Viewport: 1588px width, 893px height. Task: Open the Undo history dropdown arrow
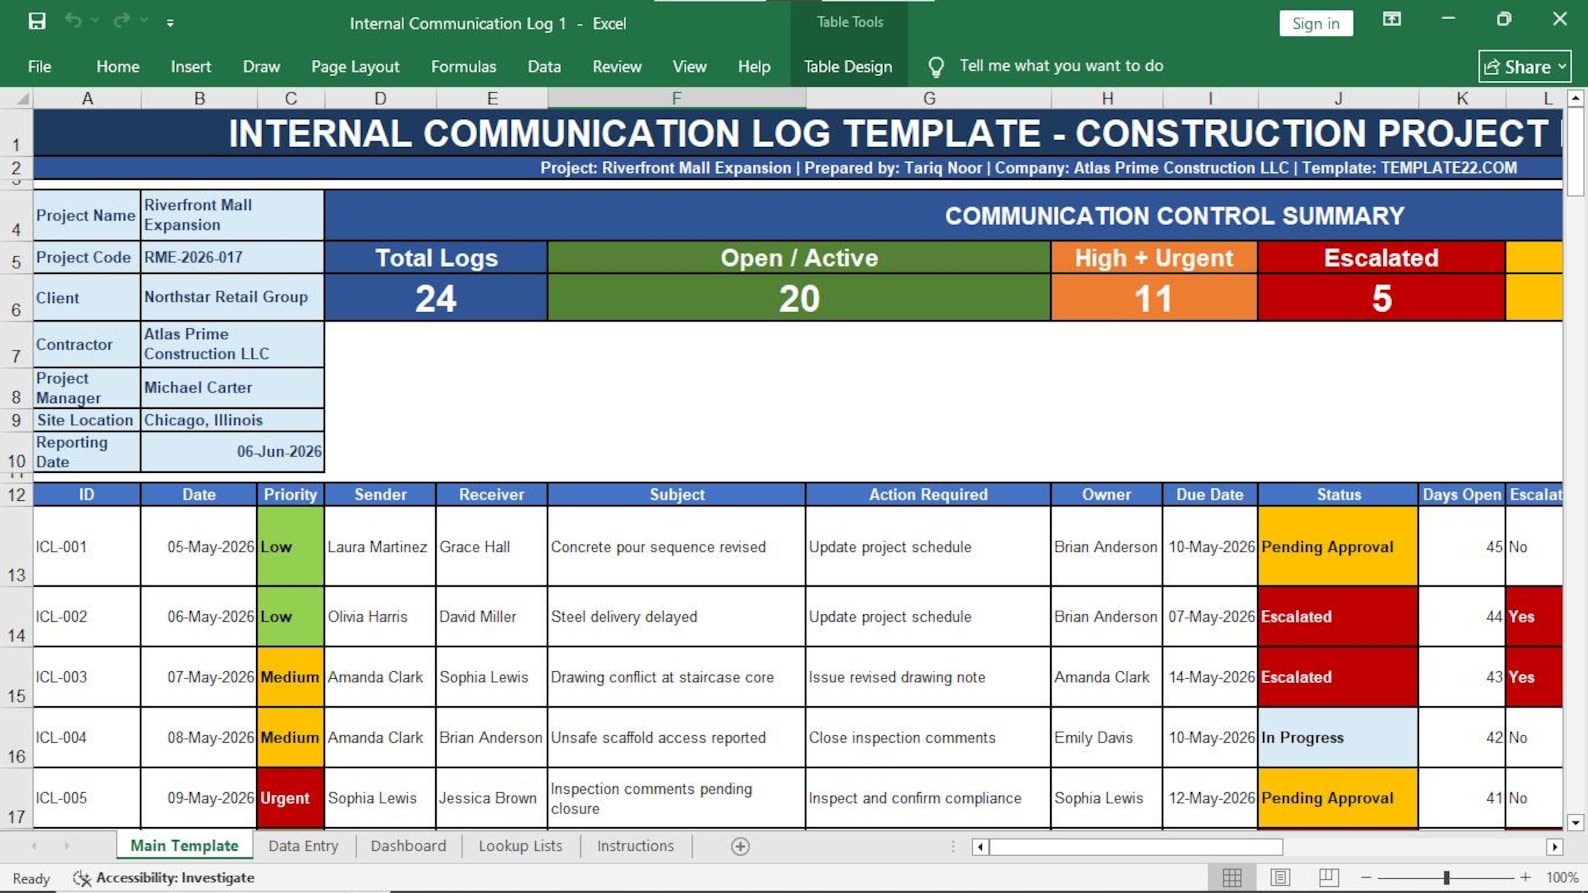pos(96,21)
